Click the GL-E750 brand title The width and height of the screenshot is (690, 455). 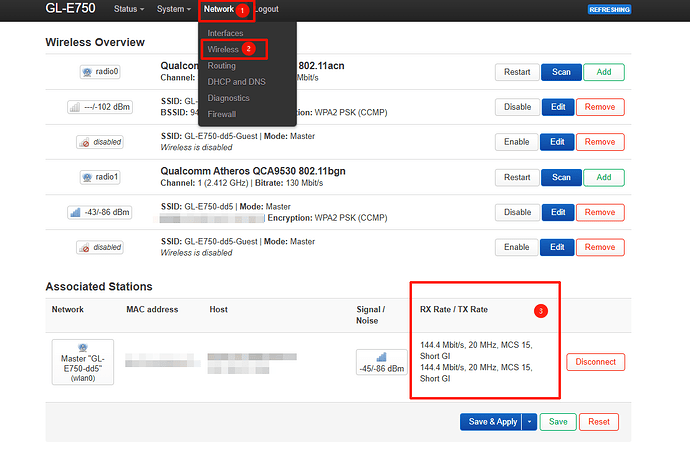(71, 9)
